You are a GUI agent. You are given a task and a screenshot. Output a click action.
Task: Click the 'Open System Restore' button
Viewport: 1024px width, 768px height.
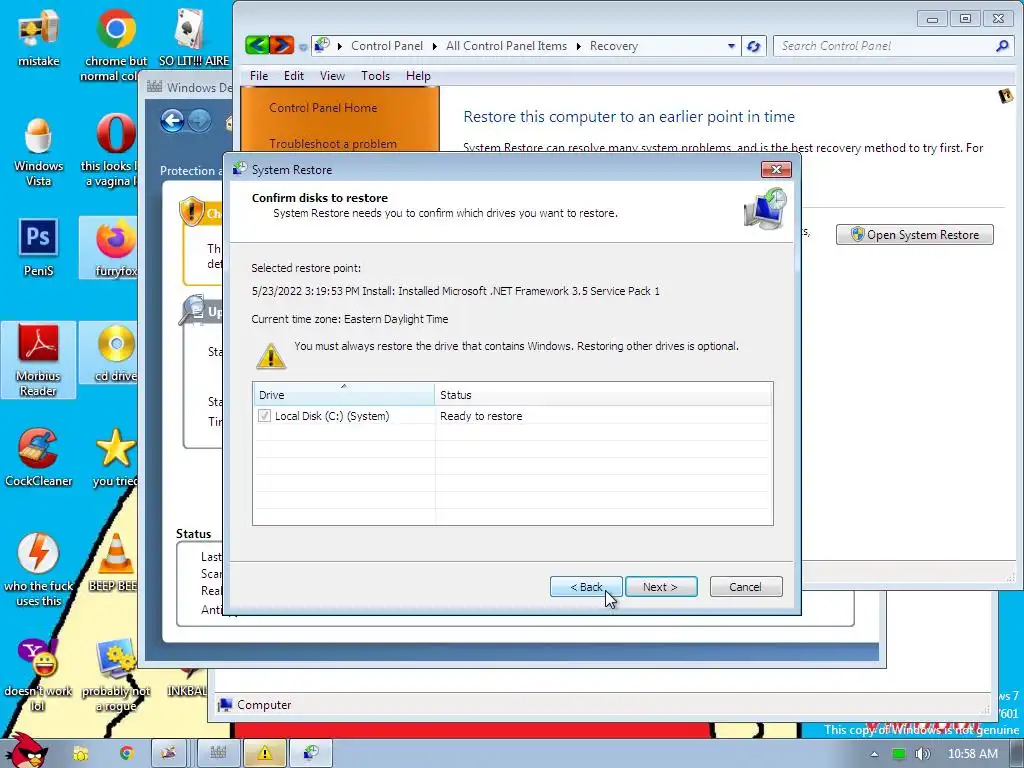[x=914, y=234]
